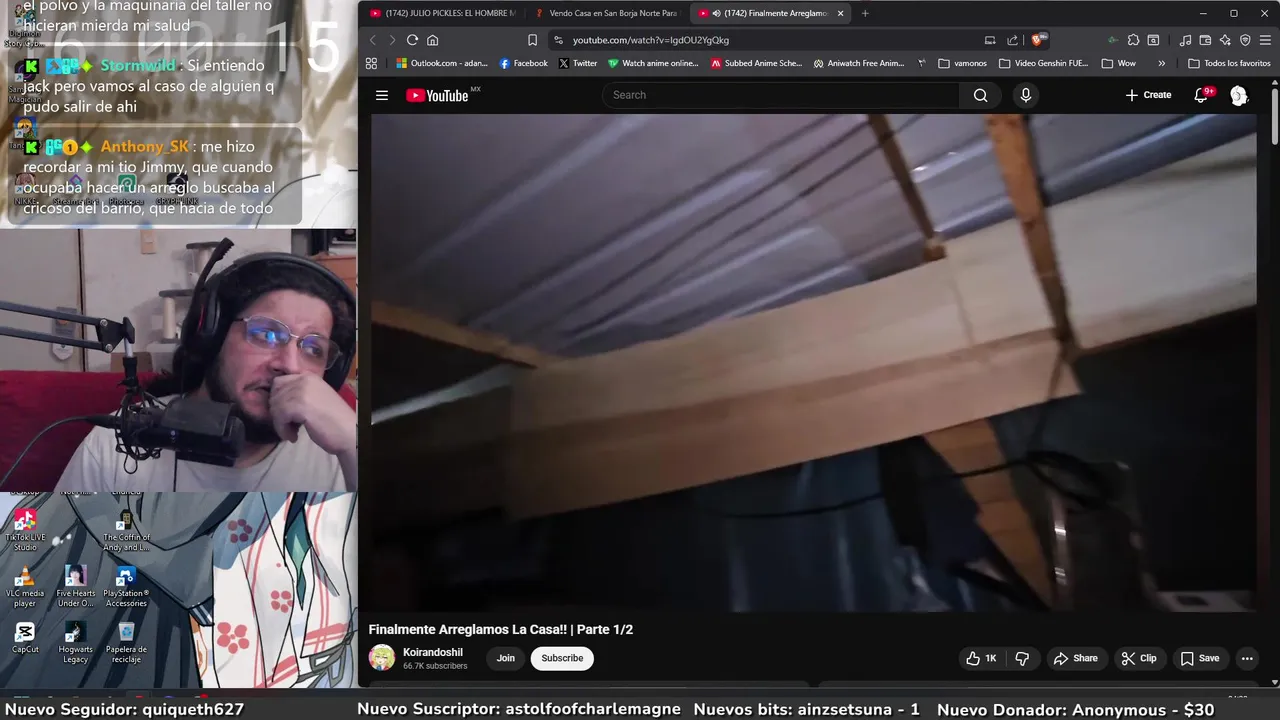Open the apps grid icon in bookmarks bar
Image resolution: width=1280 pixels, height=720 pixels.
pyautogui.click(x=371, y=63)
